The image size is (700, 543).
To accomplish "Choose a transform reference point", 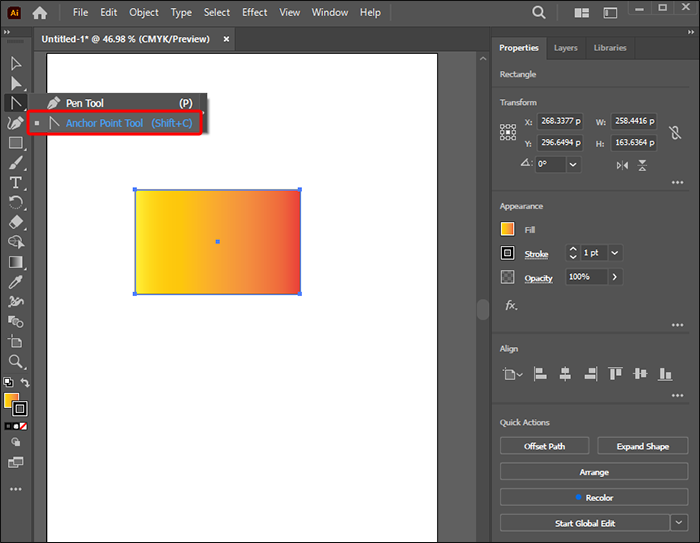I will tap(508, 131).
